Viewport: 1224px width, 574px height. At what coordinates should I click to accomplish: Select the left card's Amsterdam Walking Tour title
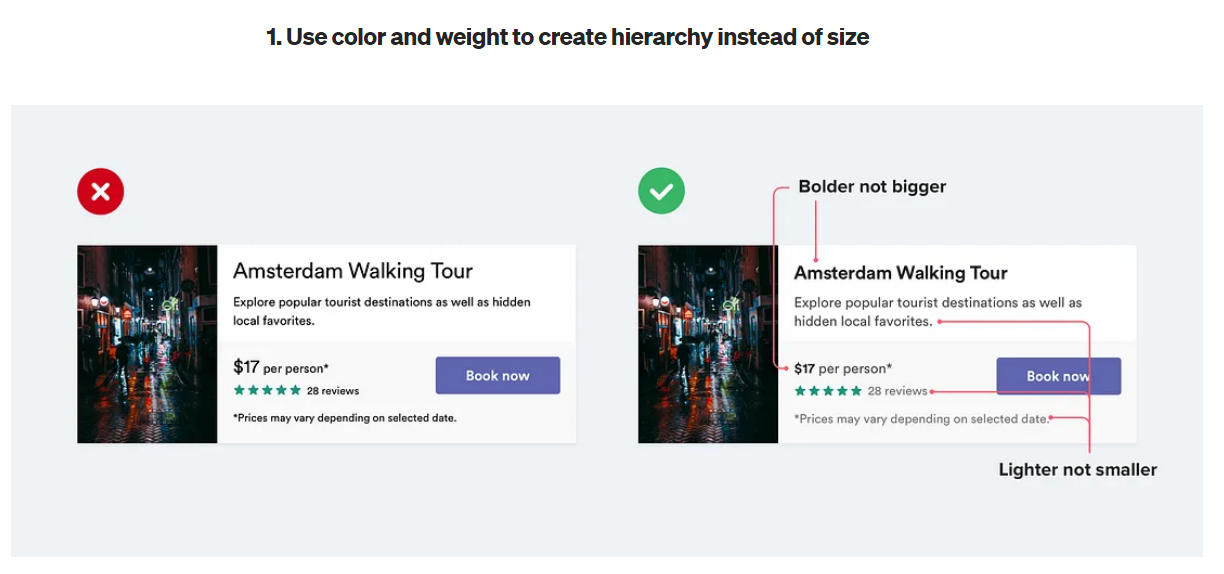[x=353, y=271]
